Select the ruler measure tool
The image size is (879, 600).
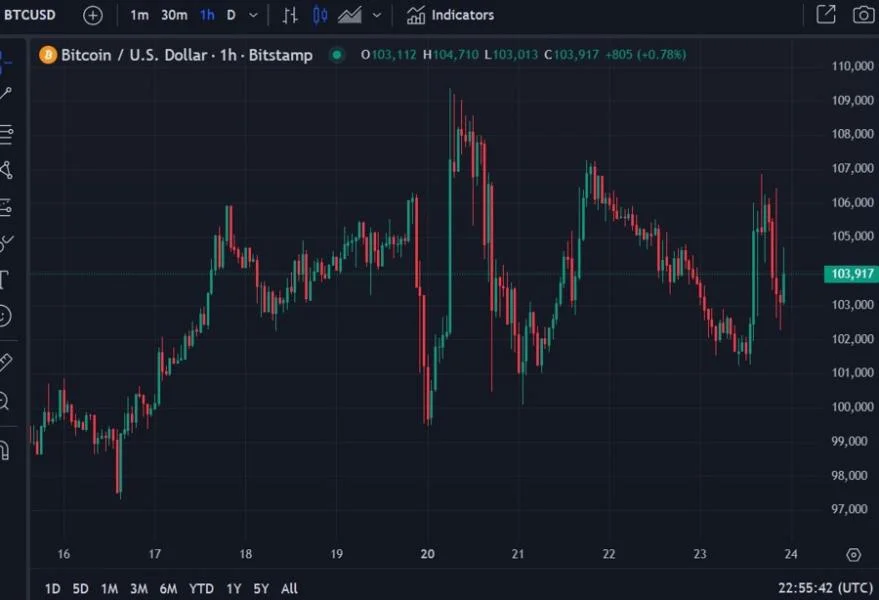point(6,362)
